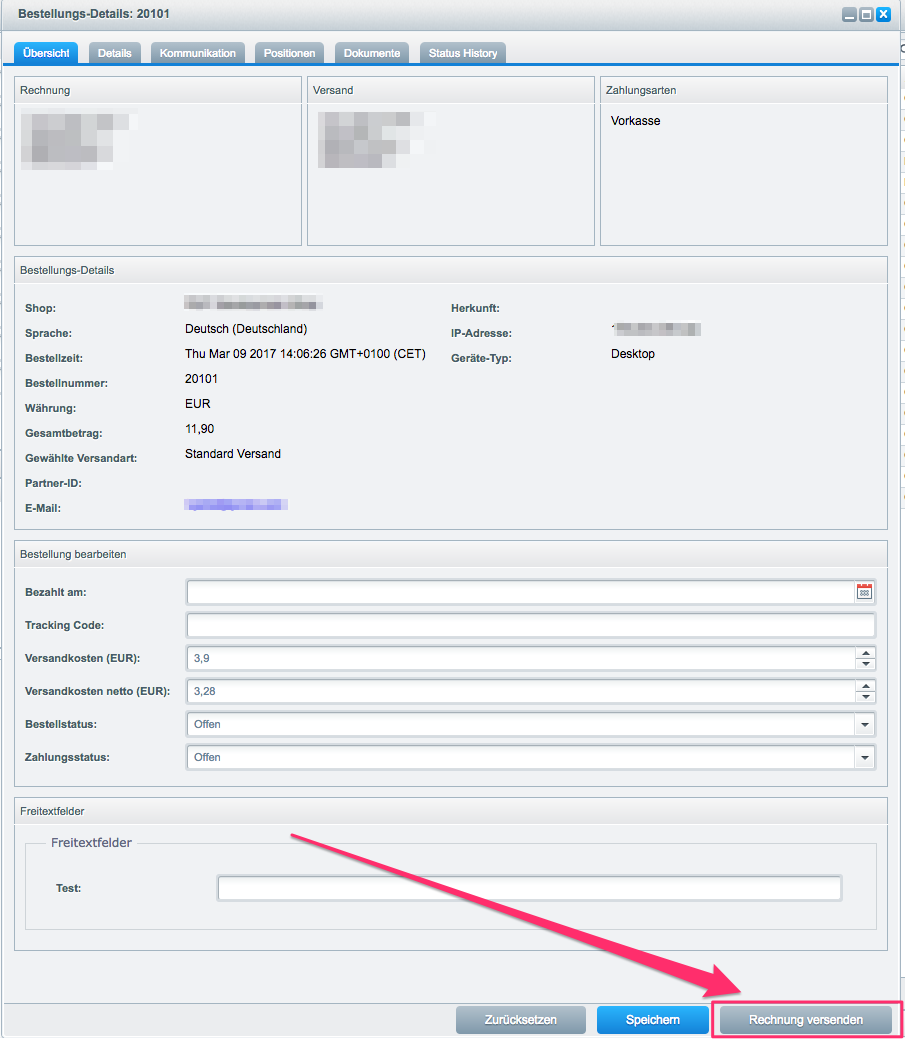Image resolution: width=905 pixels, height=1039 pixels.
Task: Click the Versandkosten (EUR) value field
Action: [521, 658]
